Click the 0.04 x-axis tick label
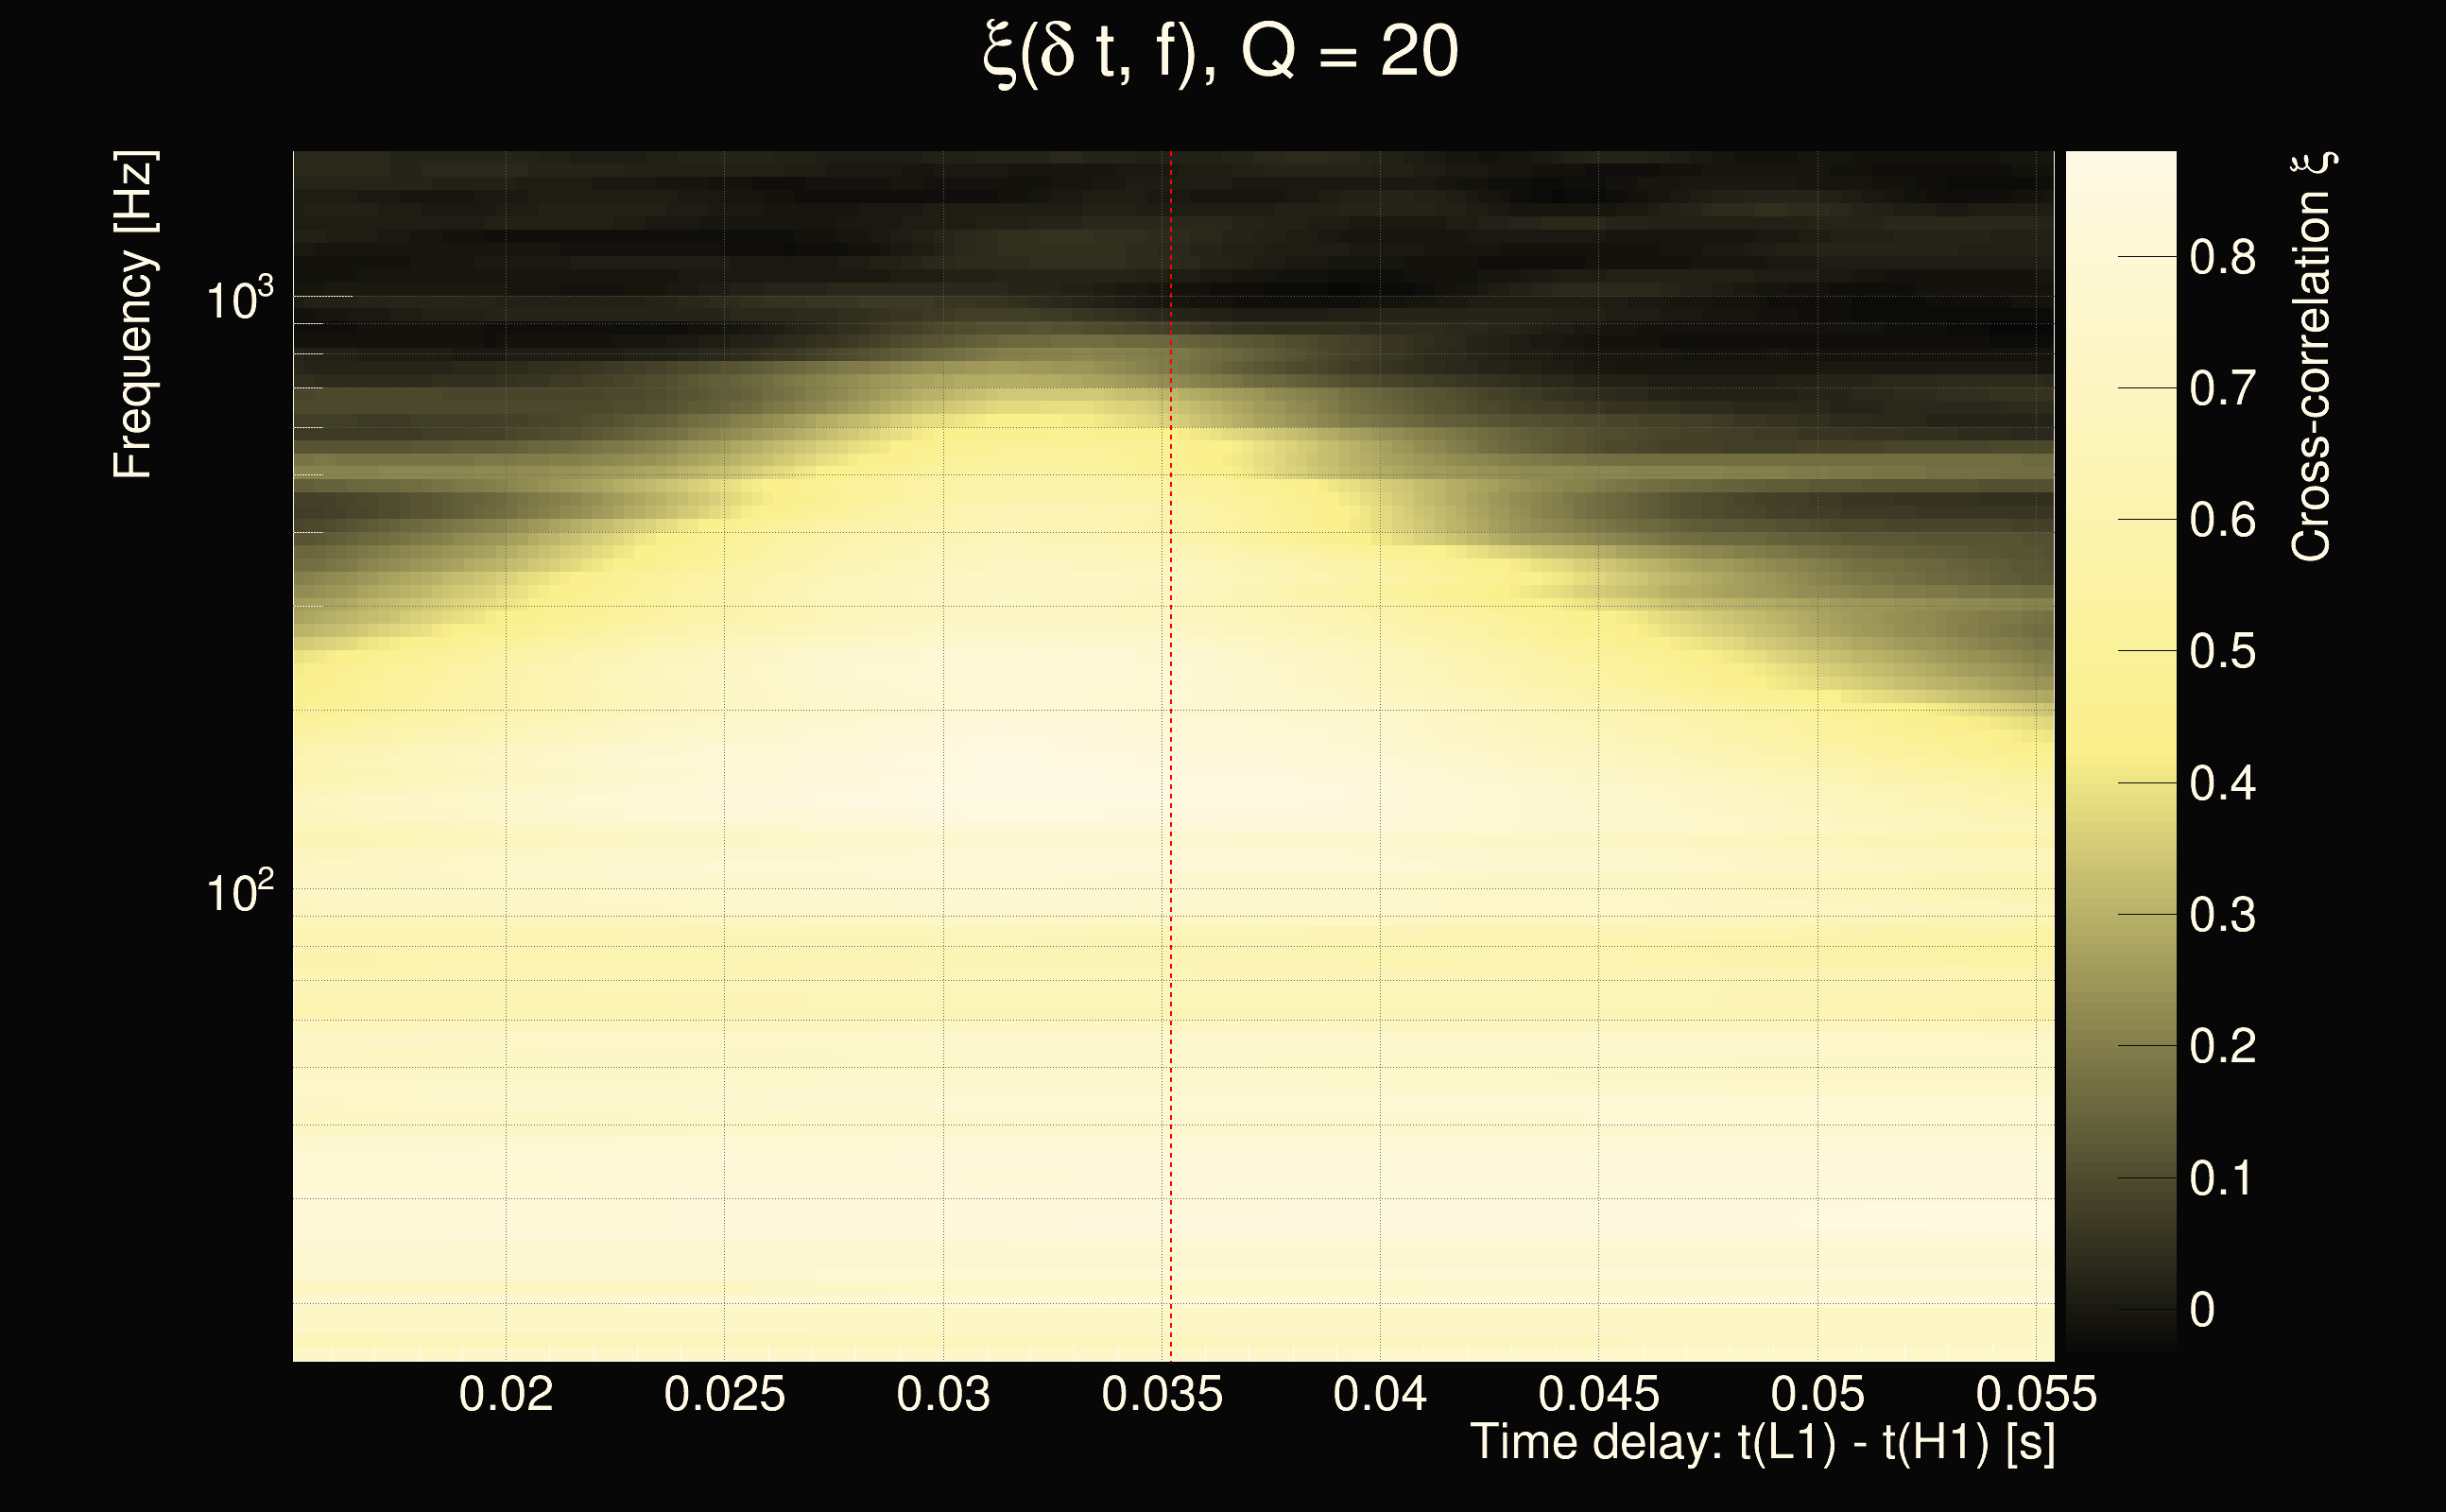 [x=1380, y=1394]
